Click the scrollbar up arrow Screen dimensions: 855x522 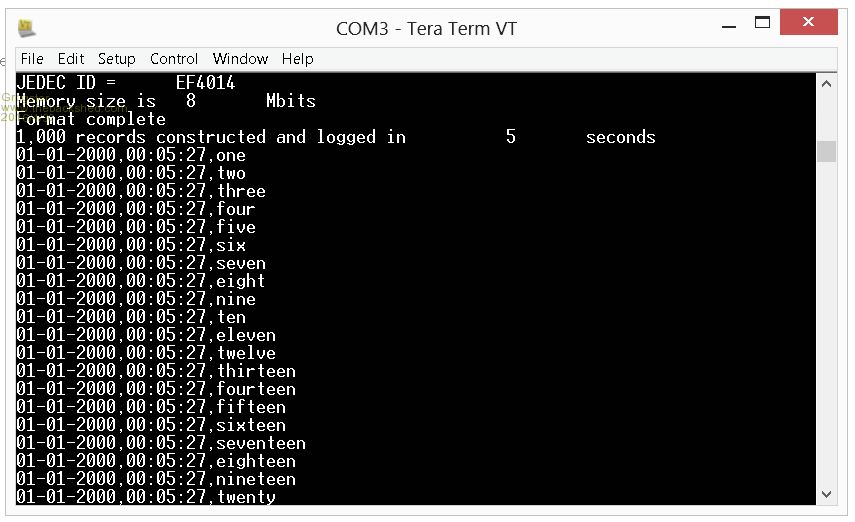(x=827, y=84)
